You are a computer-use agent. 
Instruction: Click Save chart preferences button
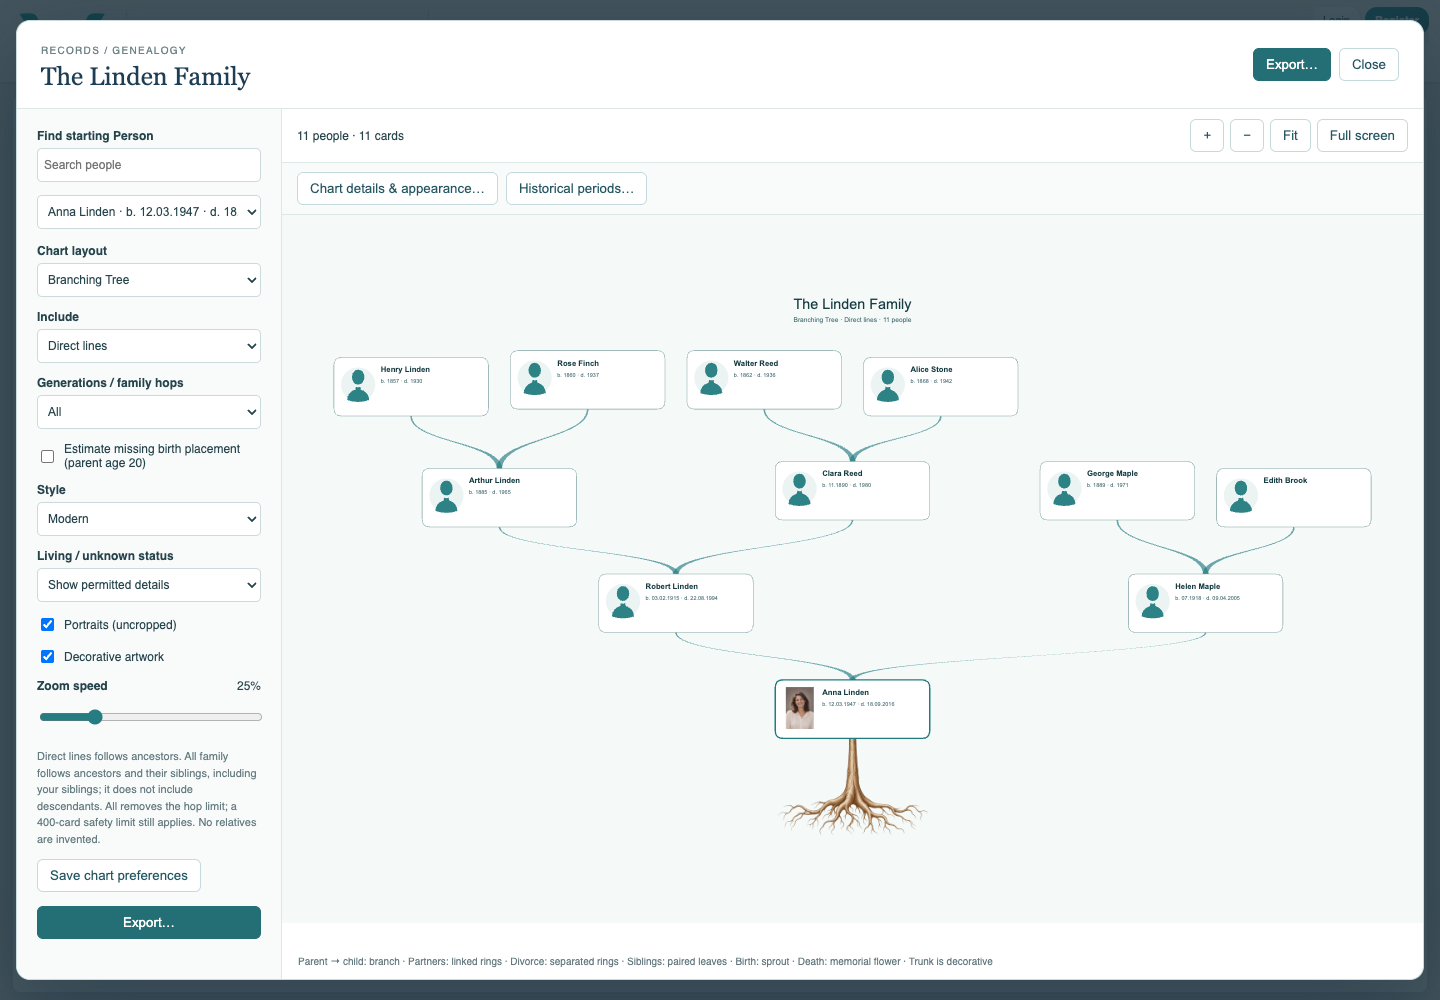(119, 875)
